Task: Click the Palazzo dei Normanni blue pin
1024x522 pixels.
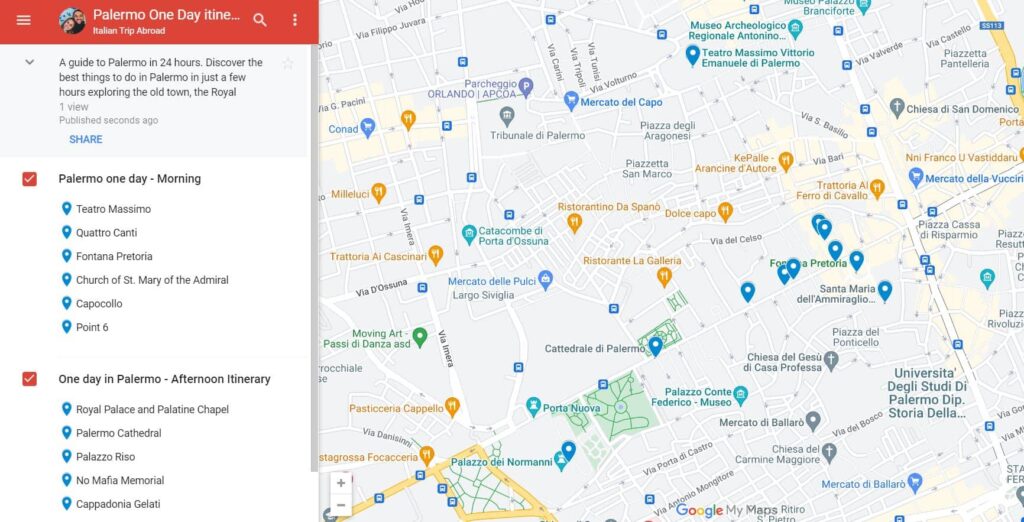Action: tap(569, 451)
